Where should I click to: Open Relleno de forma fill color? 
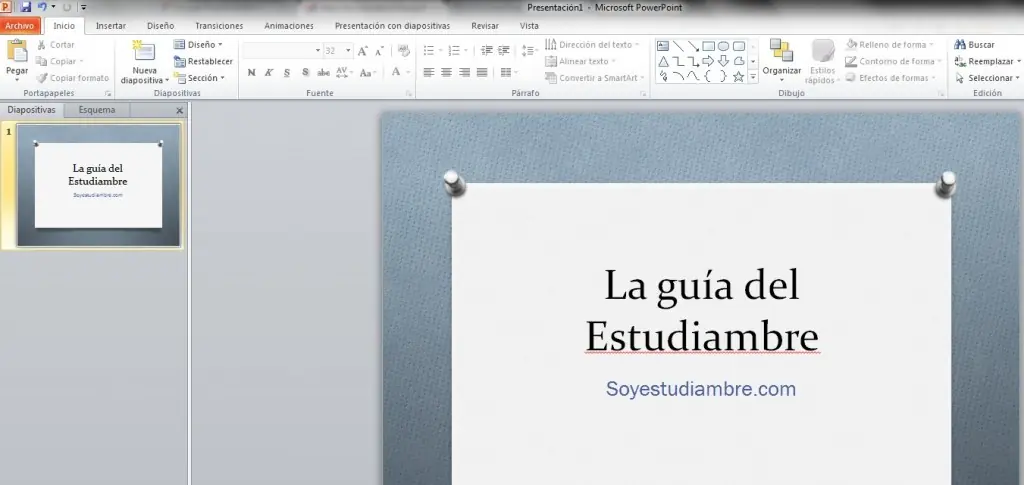[889, 44]
